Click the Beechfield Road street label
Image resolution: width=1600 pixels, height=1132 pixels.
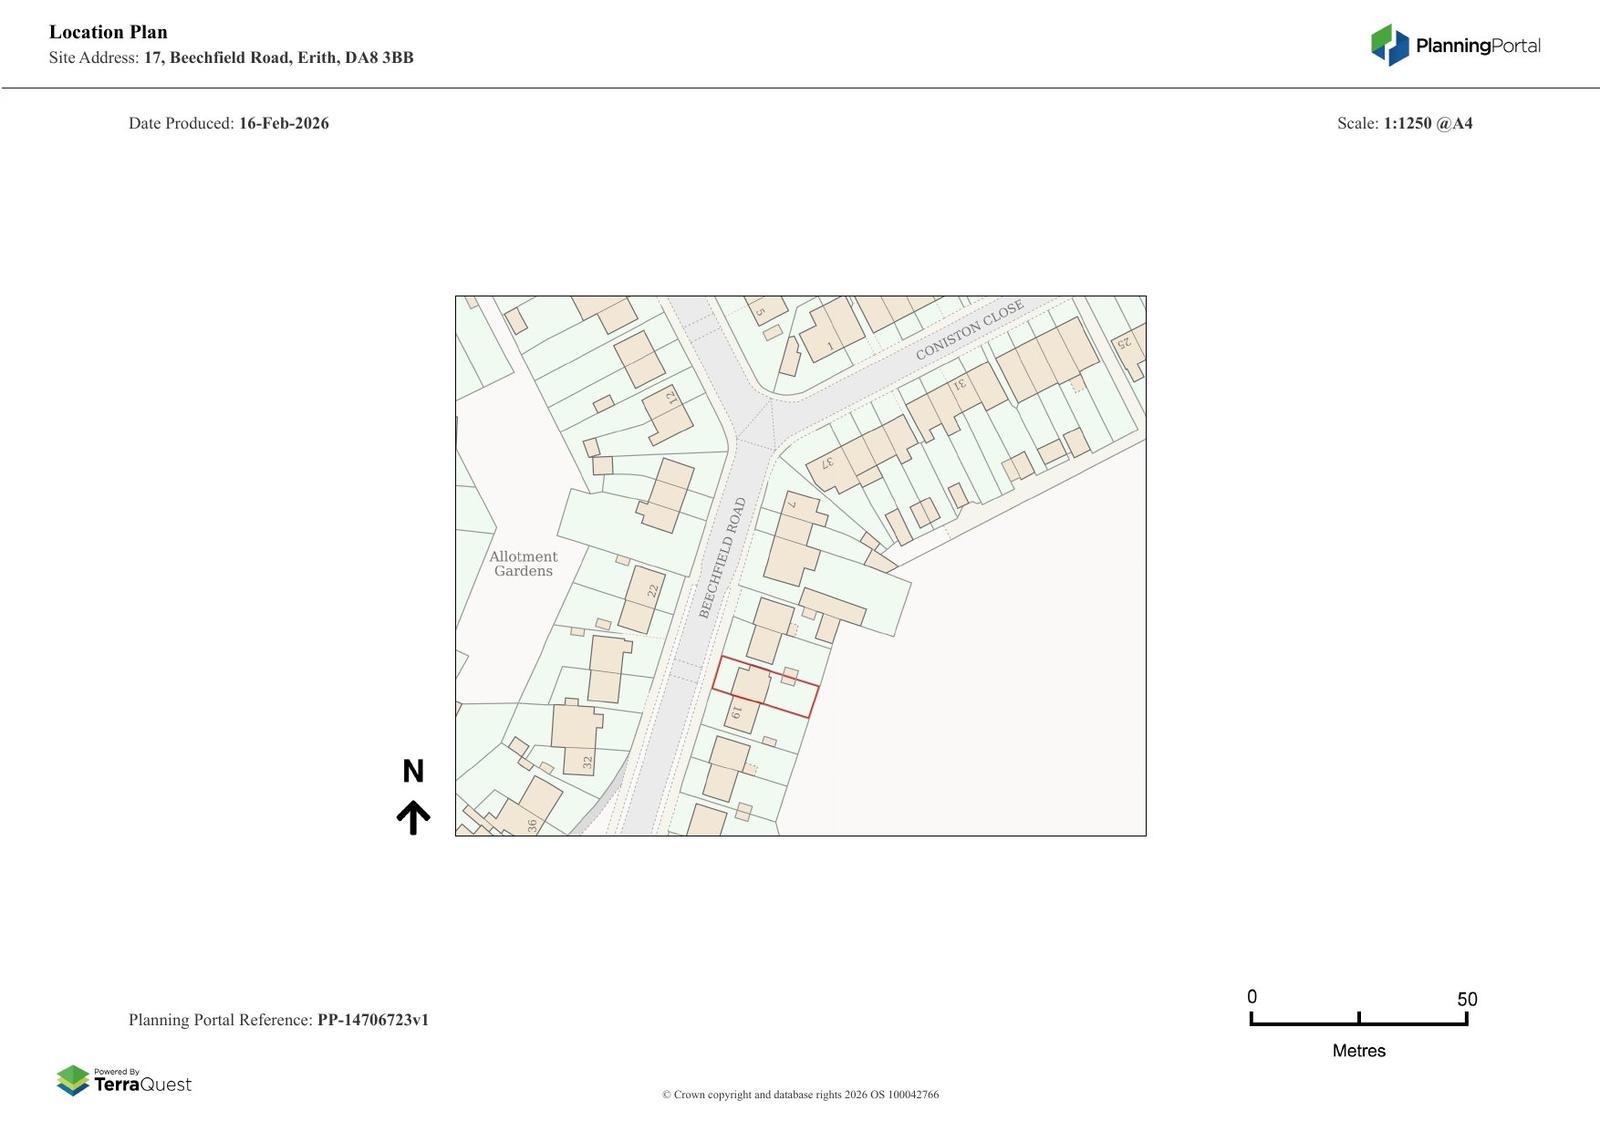722,557
